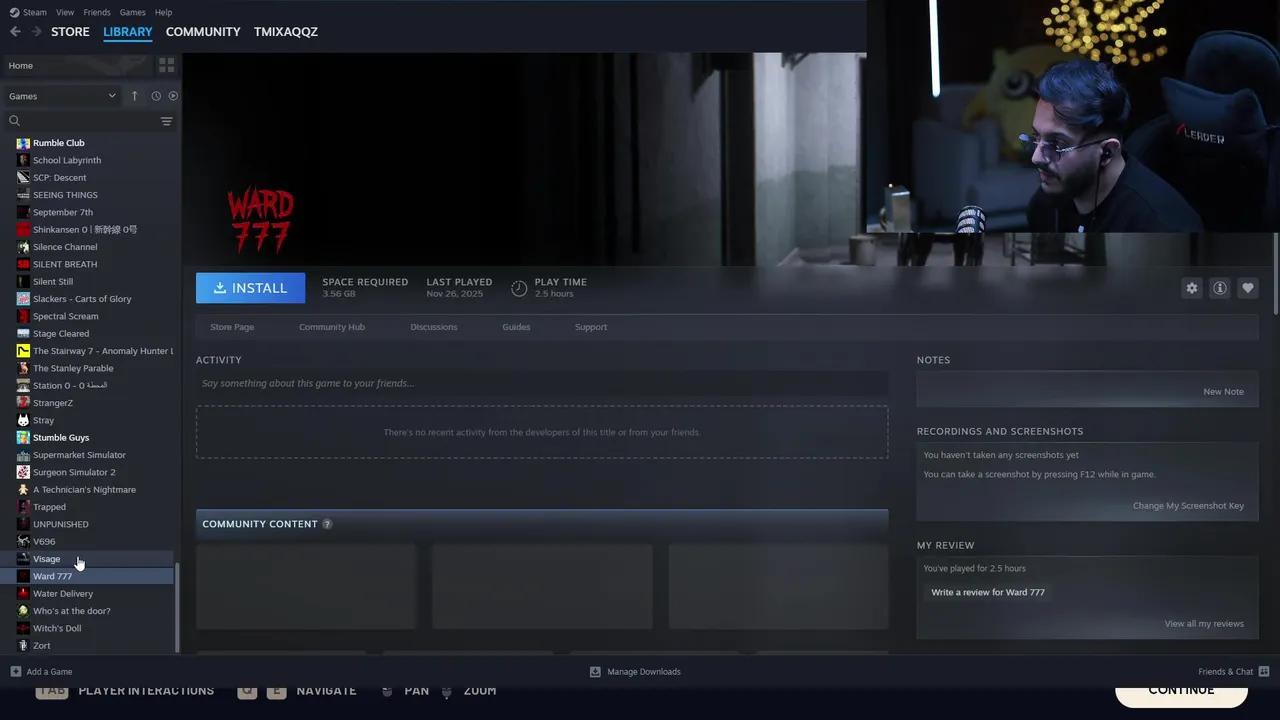The image size is (1280, 720).
Task: Select V696 in the library
Action: (44, 542)
